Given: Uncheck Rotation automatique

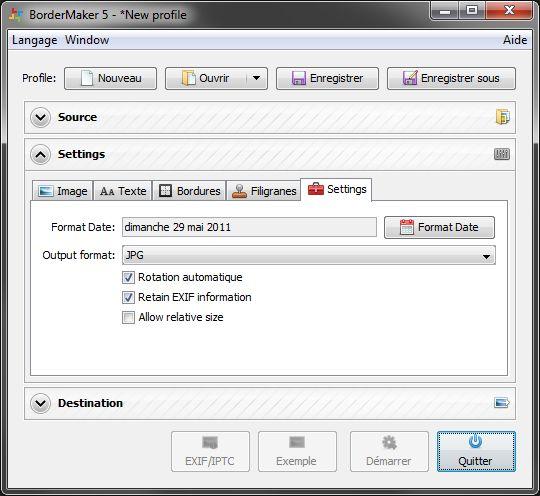Looking at the screenshot, I should click(128, 277).
